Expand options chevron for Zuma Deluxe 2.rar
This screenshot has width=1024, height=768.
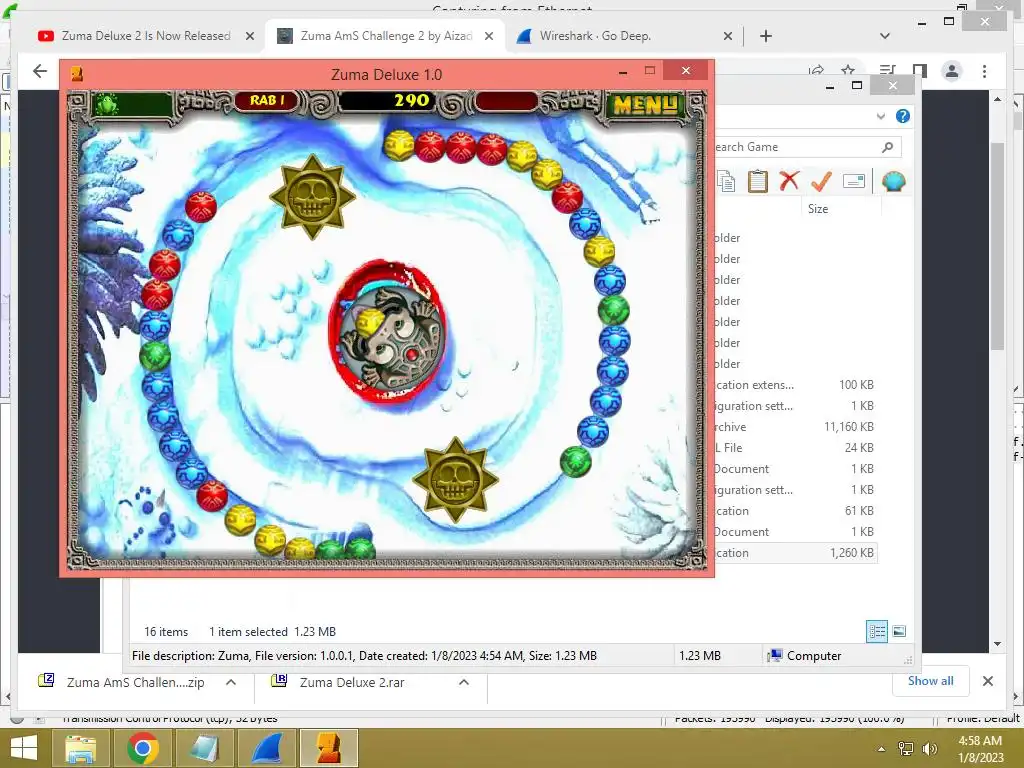coord(464,682)
